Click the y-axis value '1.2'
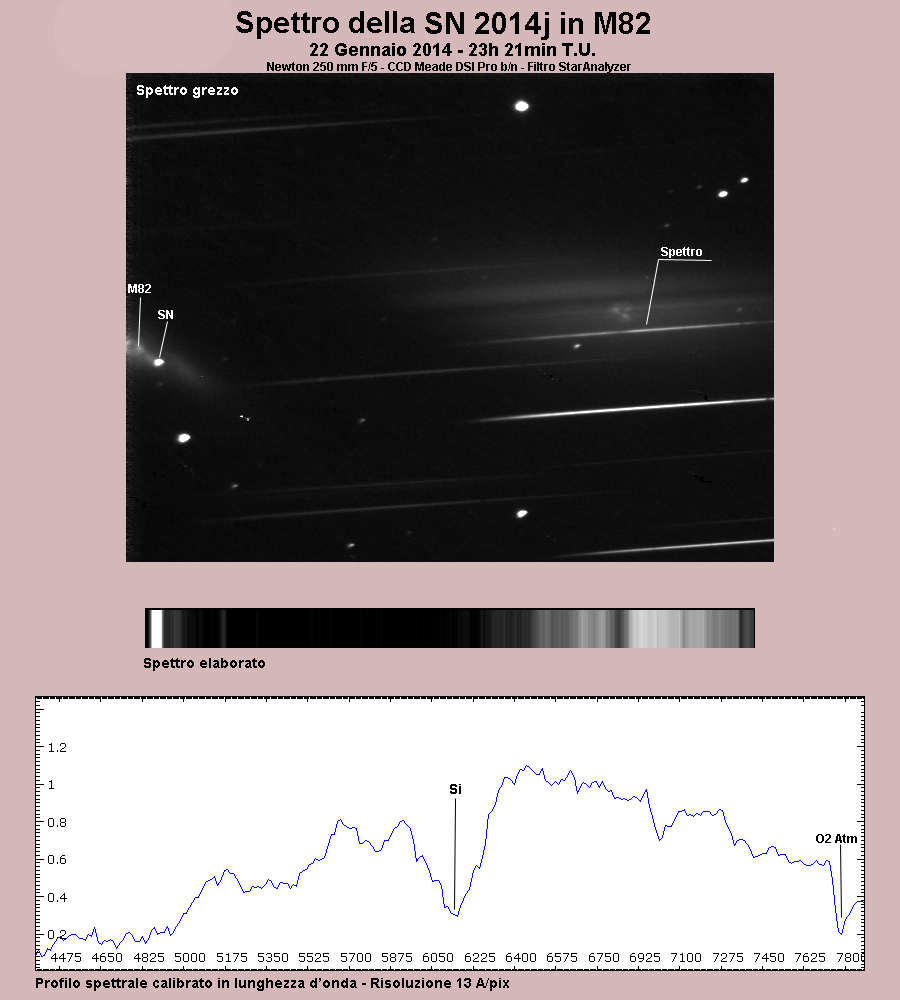This screenshot has height=1000, width=900. pyautogui.click(x=57, y=747)
